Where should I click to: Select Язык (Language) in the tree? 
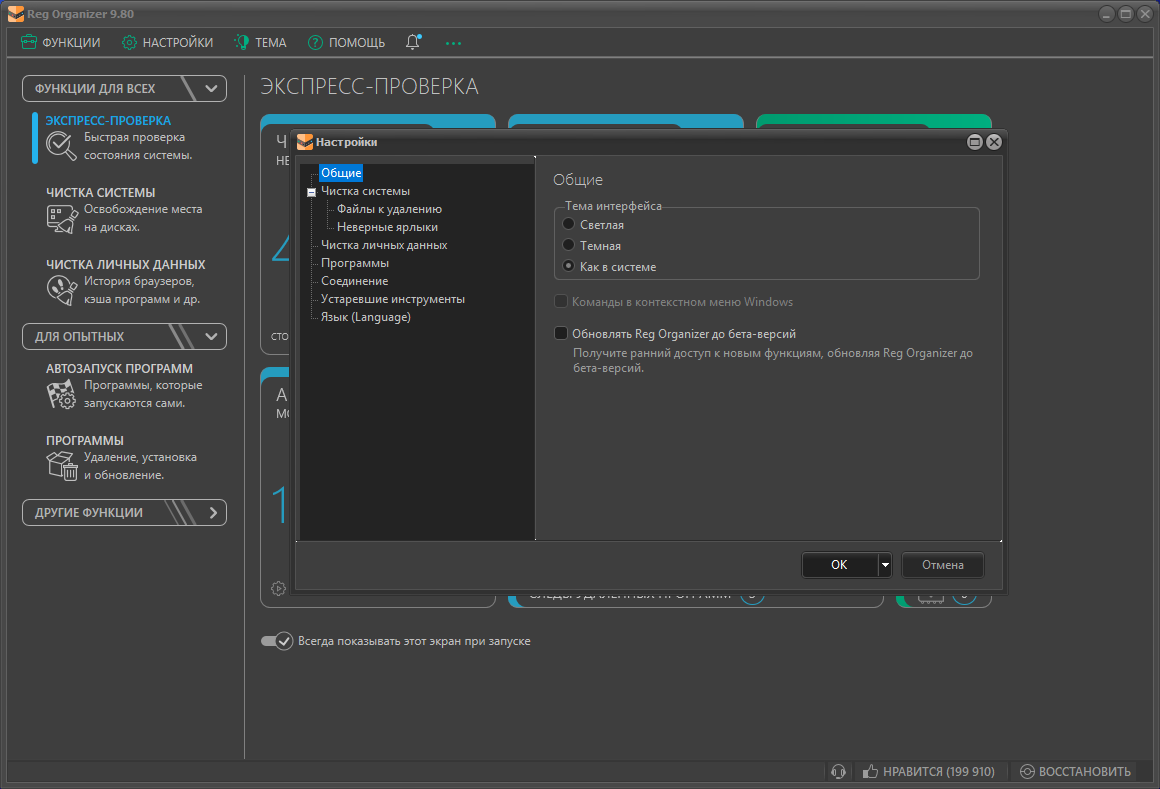coord(365,317)
